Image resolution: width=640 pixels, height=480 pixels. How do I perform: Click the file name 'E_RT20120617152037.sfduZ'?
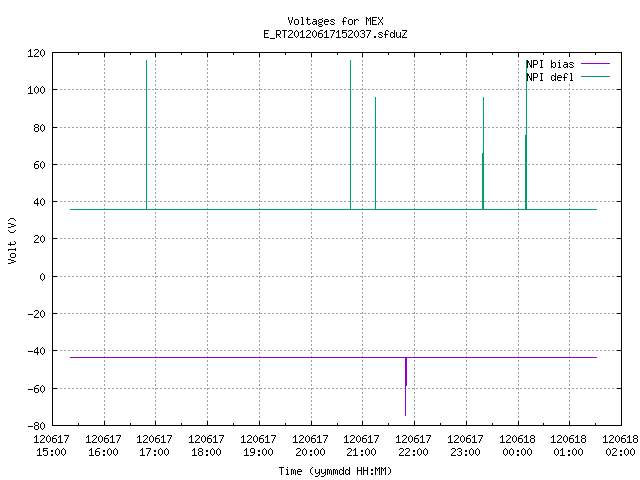click(x=335, y=34)
